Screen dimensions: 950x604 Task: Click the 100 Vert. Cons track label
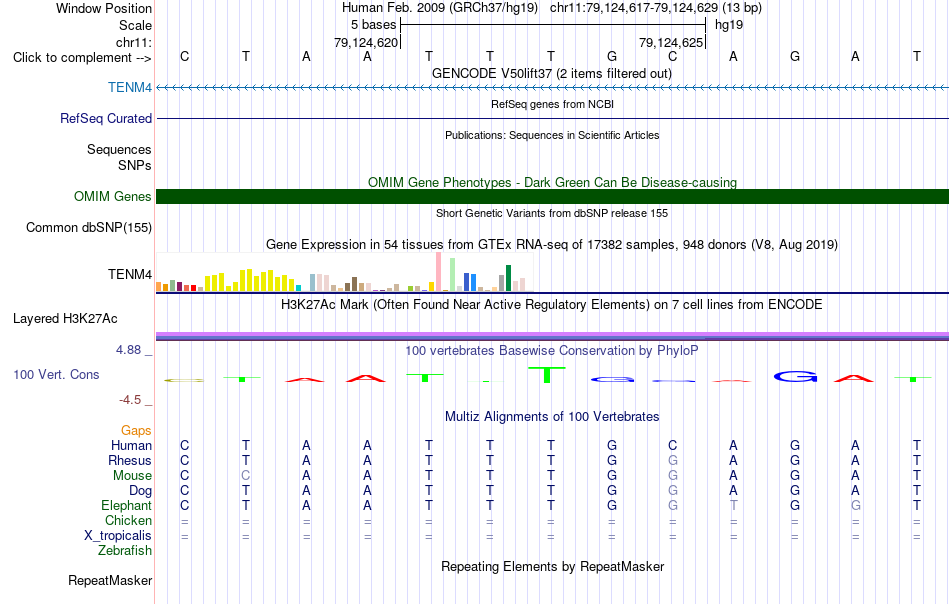tap(56, 374)
